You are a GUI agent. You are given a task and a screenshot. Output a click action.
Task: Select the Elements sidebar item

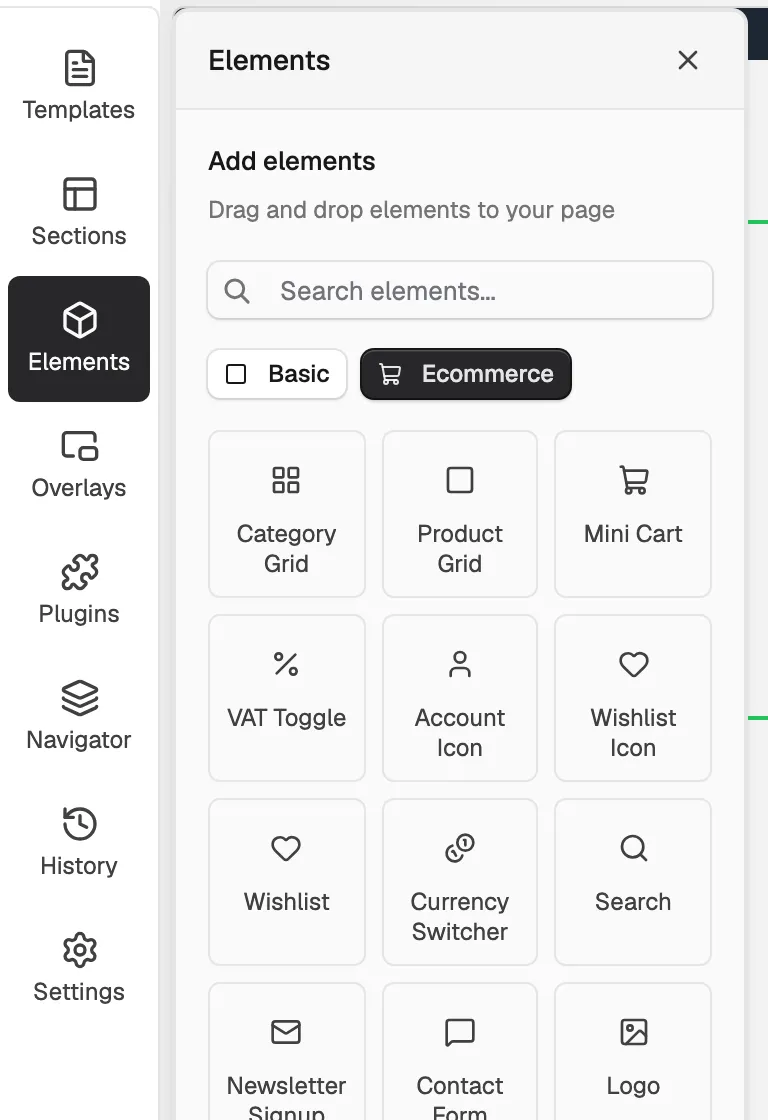pyautogui.click(x=79, y=339)
